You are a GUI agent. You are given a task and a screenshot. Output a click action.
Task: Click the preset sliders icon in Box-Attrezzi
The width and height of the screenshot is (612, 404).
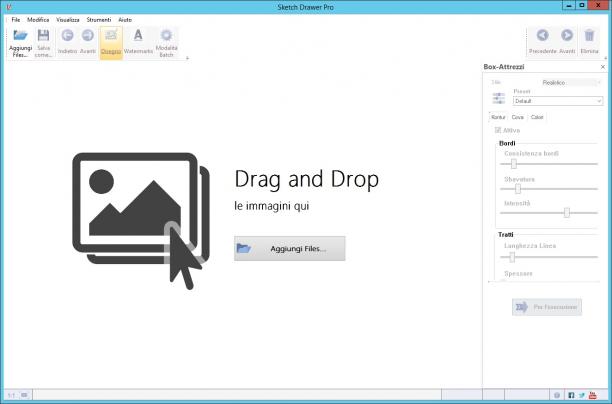498,98
